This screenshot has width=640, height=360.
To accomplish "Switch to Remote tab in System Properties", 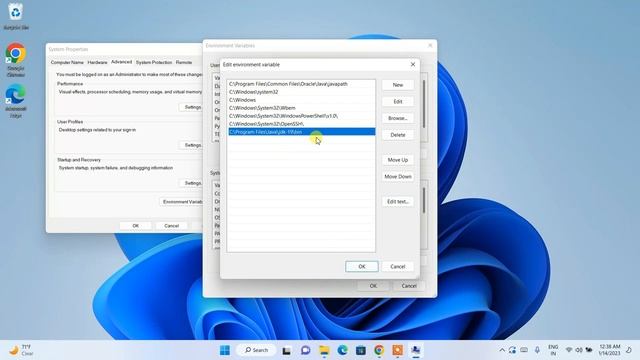I will coord(184,62).
